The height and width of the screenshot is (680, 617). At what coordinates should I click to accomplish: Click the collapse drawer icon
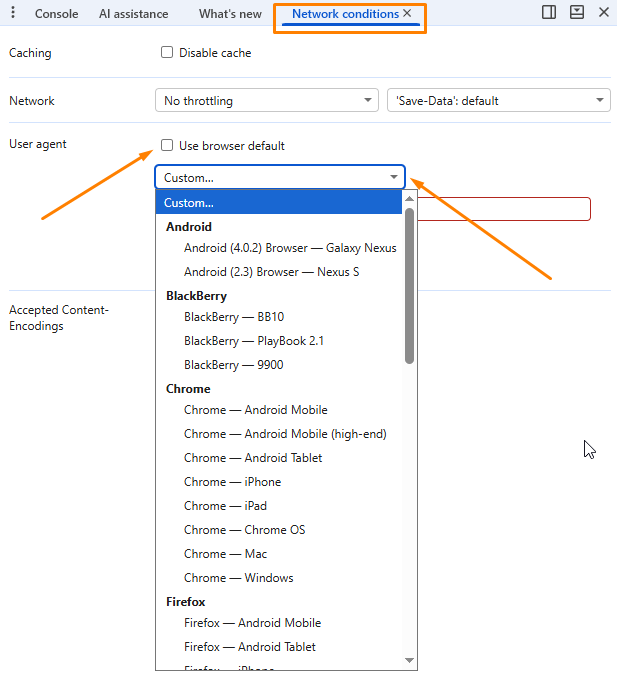577,13
